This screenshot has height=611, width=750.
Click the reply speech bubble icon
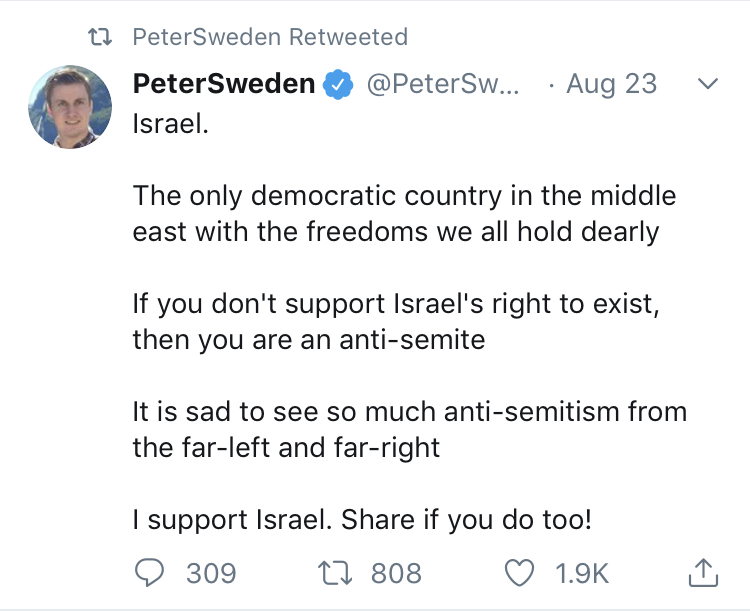point(151,572)
